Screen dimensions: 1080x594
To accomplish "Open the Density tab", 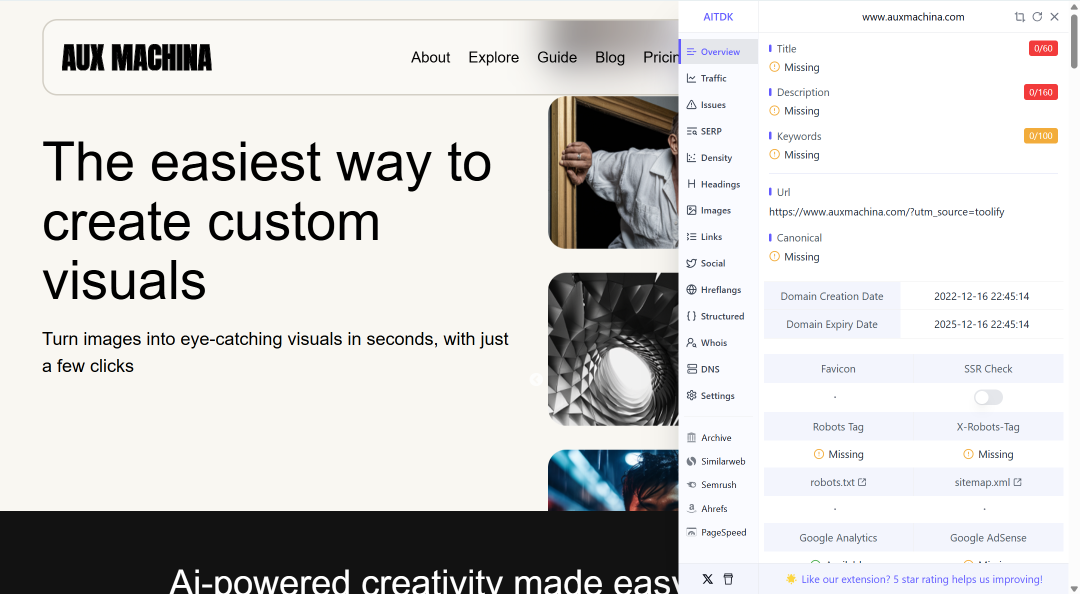I will [x=718, y=158].
